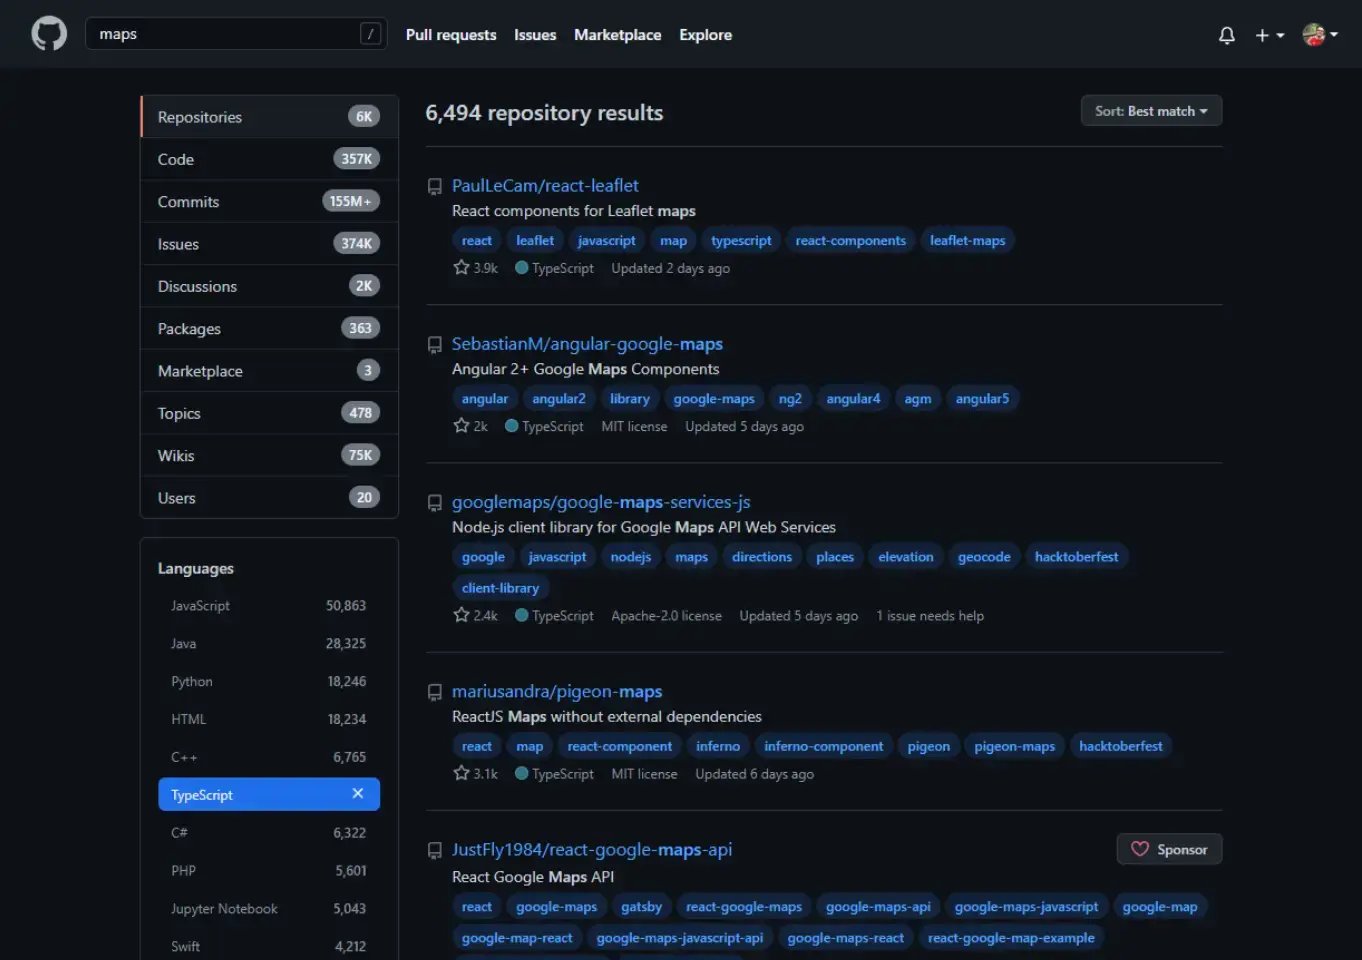Click star icon for PaulLeCam/react-leaflet
This screenshot has height=960, width=1362.
(x=461, y=268)
